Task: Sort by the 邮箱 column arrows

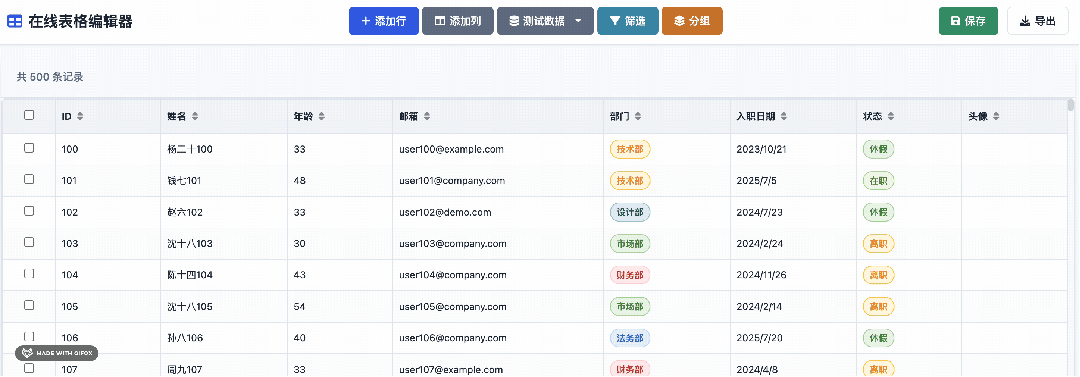Action: [x=428, y=116]
